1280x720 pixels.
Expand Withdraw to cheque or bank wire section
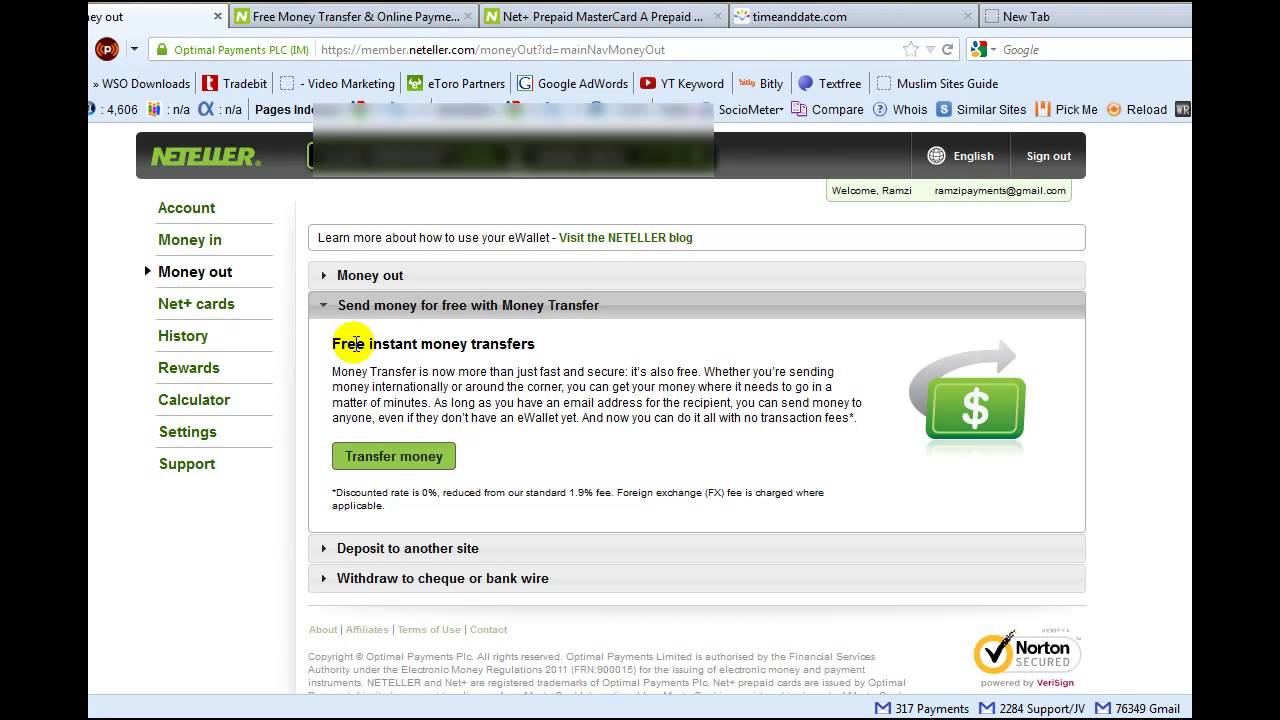696,578
